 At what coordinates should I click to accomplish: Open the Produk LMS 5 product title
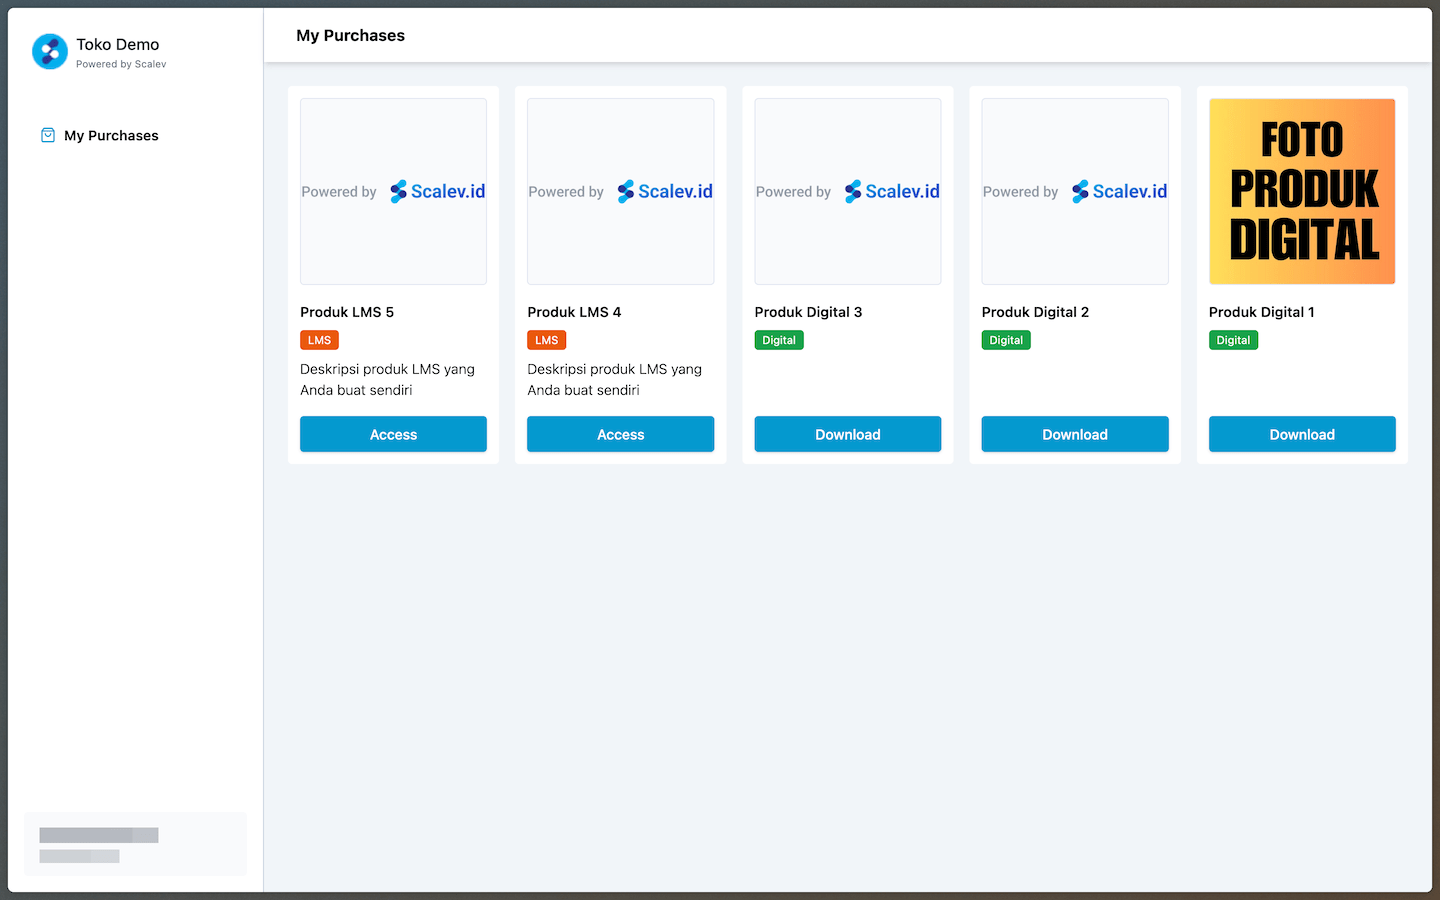pos(347,312)
